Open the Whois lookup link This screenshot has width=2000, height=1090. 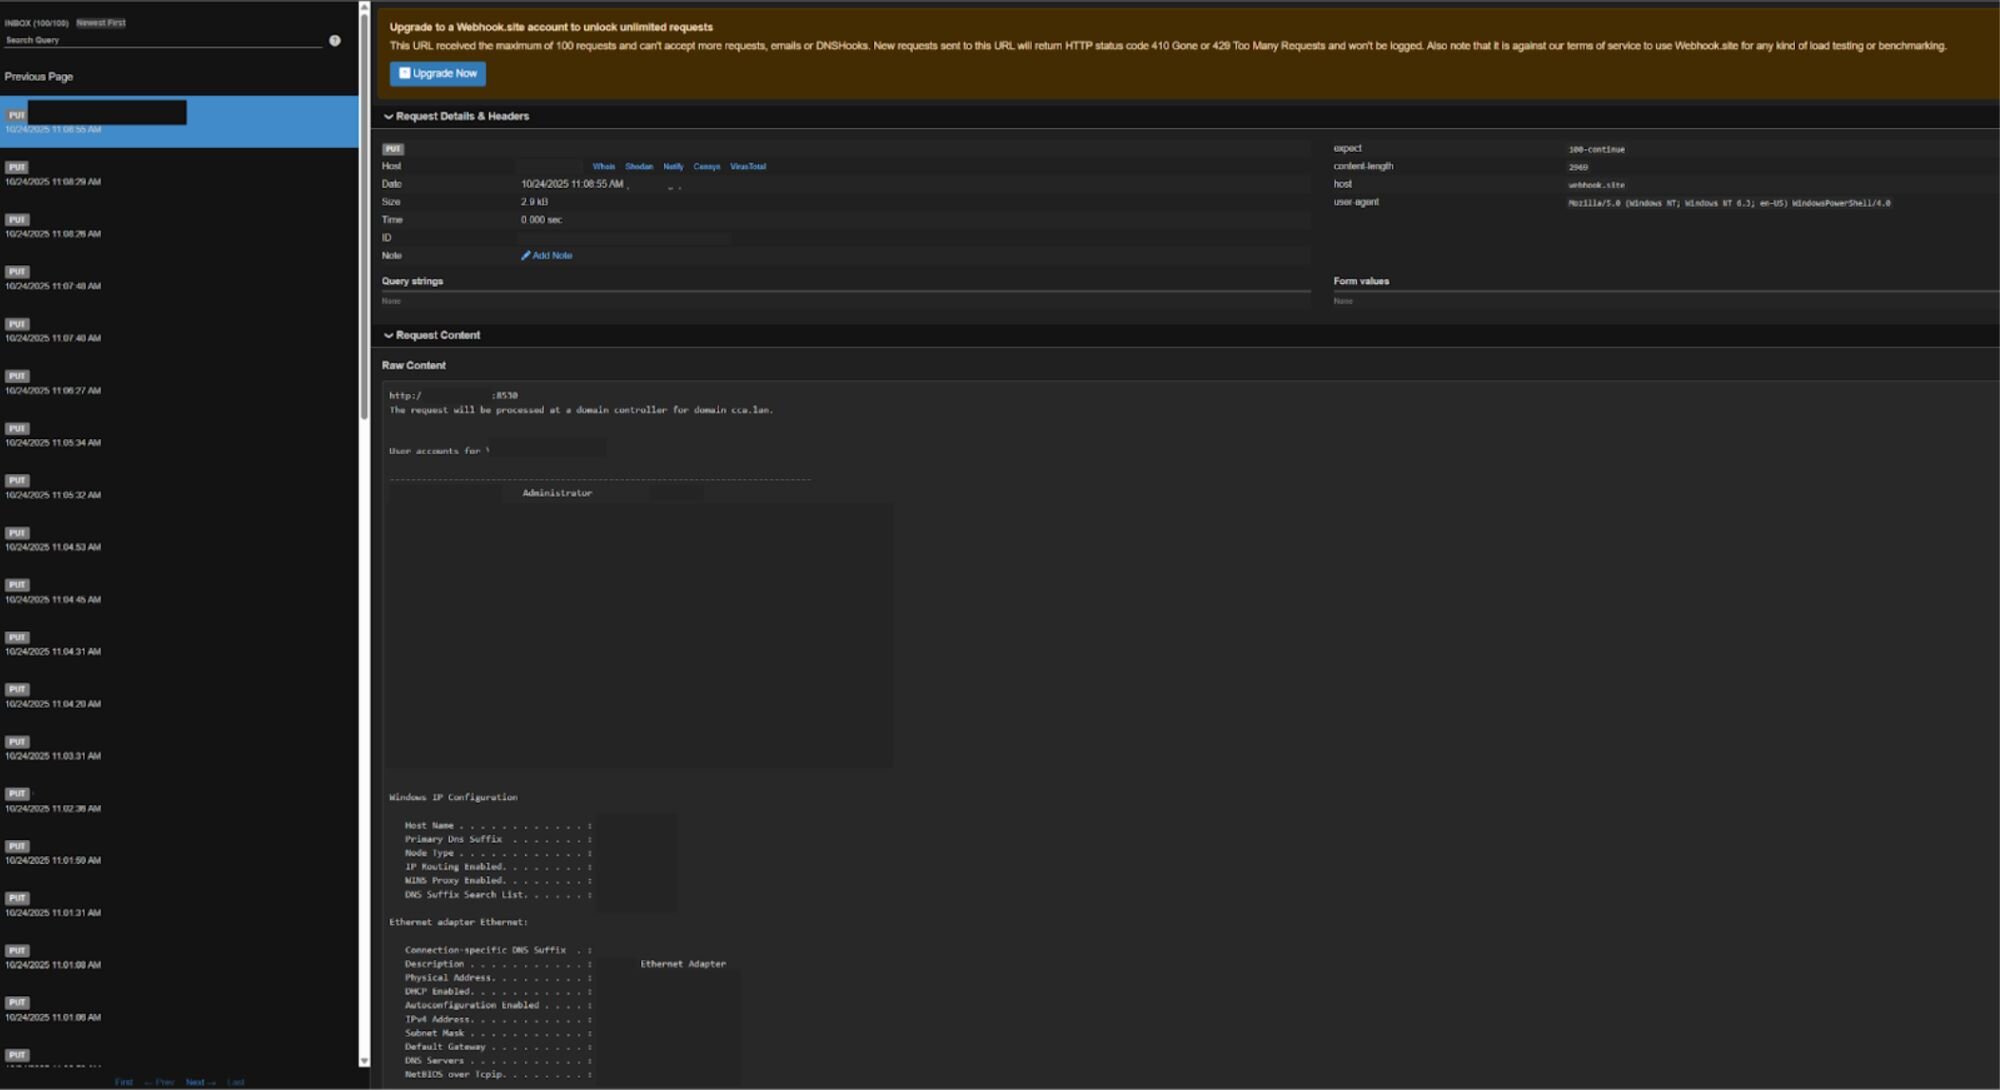coord(603,167)
